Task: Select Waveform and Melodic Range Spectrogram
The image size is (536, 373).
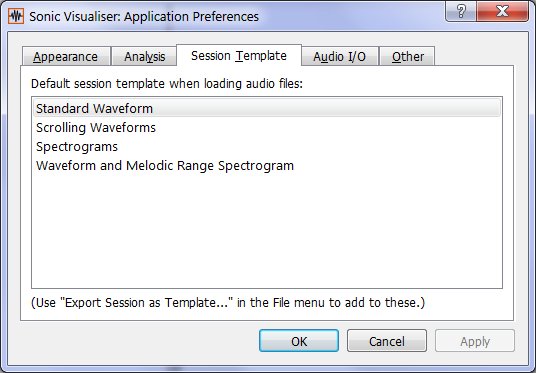Action: click(x=267, y=166)
